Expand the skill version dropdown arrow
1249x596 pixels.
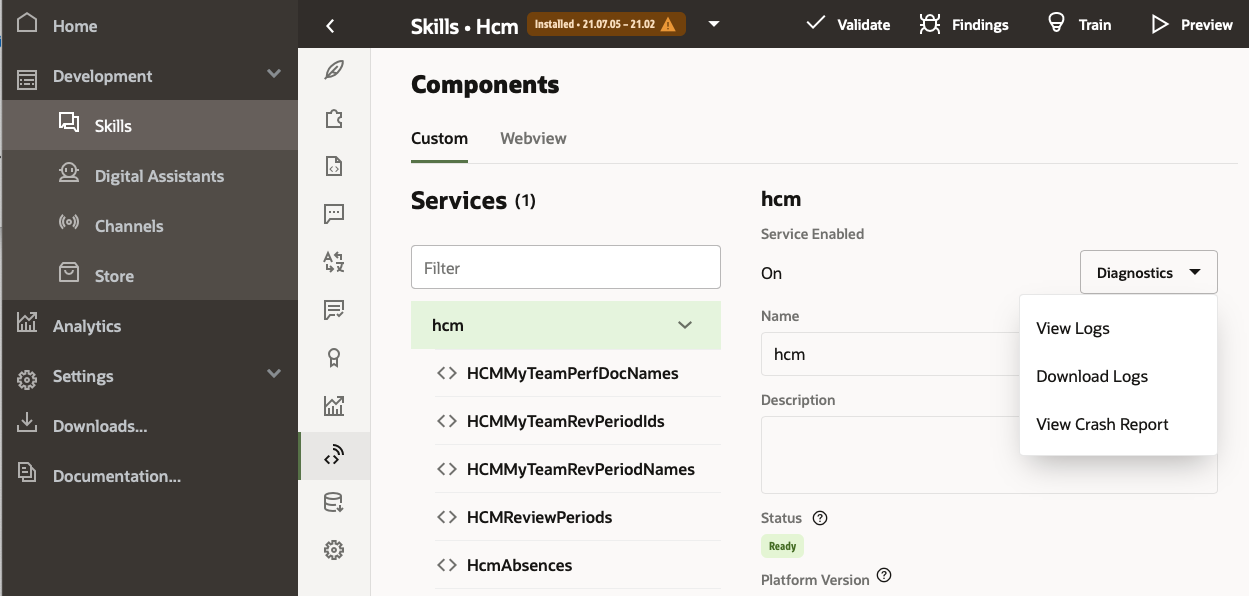[713, 24]
